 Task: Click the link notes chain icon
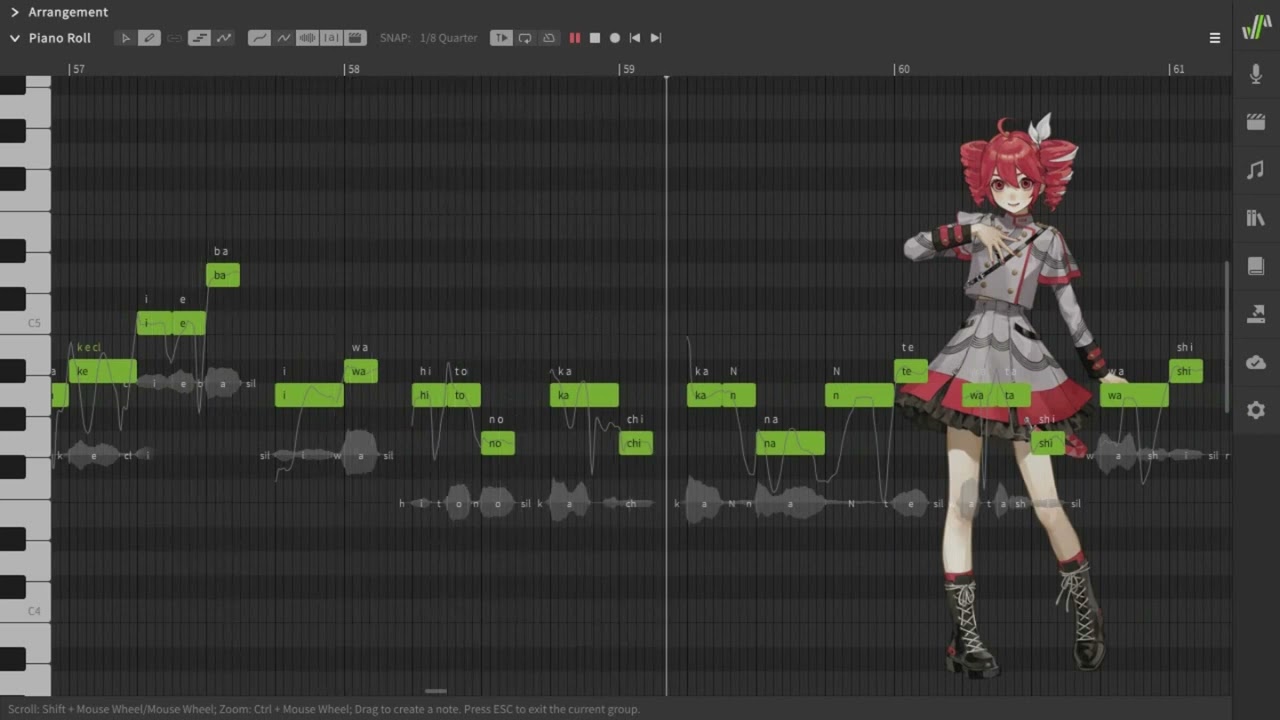(175, 38)
